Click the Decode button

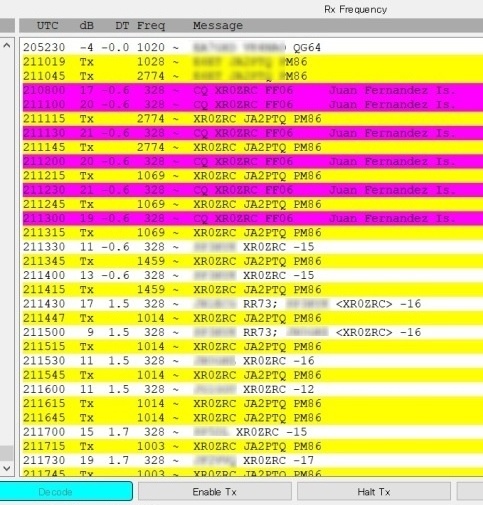tap(66, 491)
